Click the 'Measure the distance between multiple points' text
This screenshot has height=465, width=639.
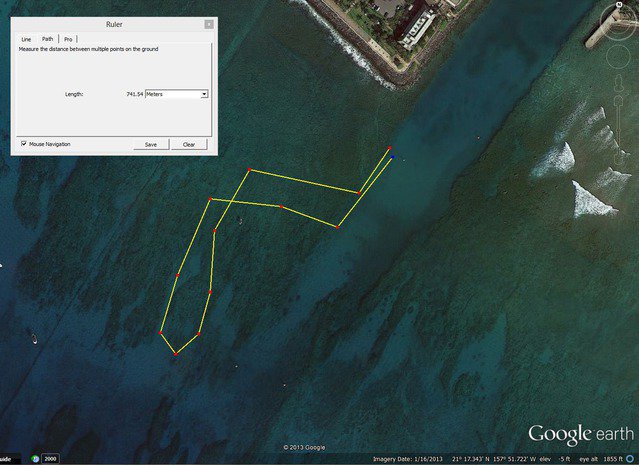[88, 49]
